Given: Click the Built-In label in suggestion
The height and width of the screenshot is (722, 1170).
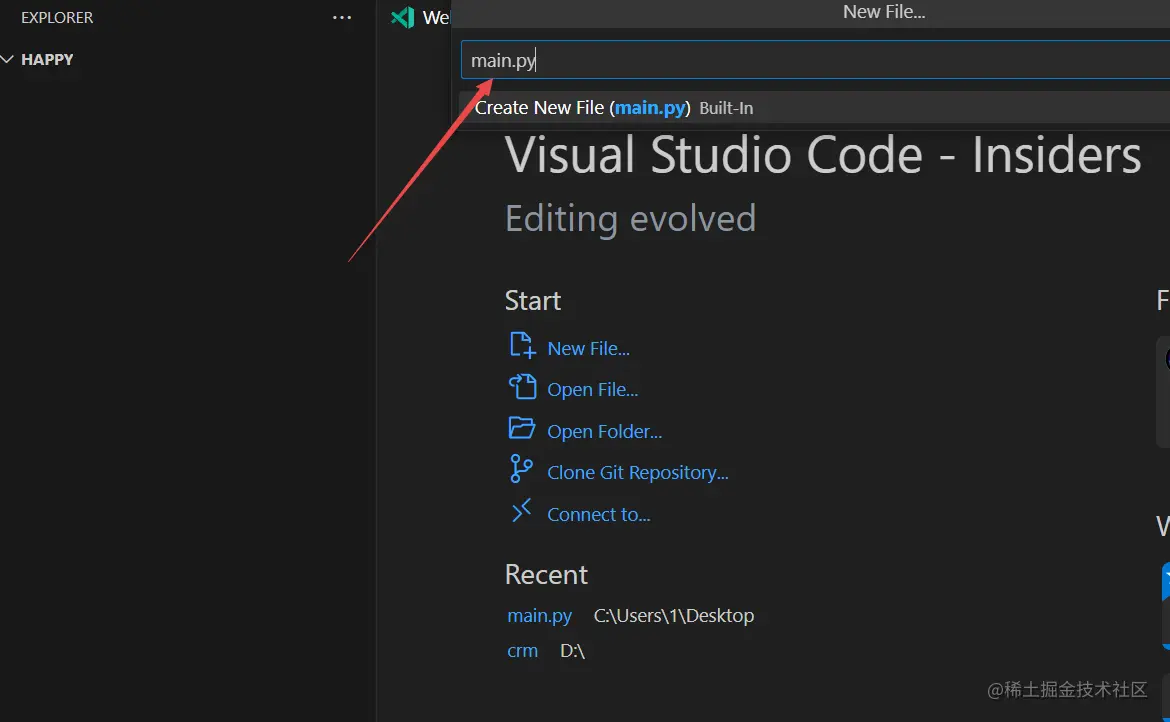Looking at the screenshot, I should pyautogui.click(x=726, y=108).
